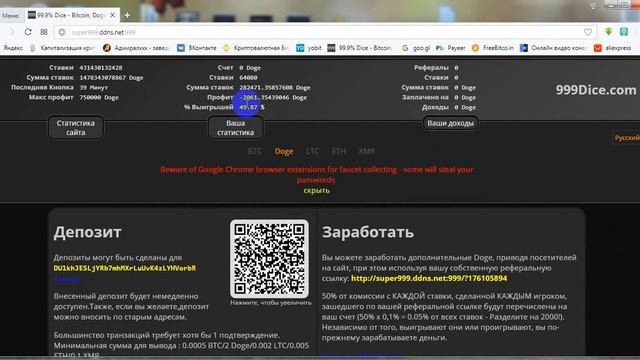640x360 pixels.
Task: Open the Русский language selector
Action: (x=627, y=138)
